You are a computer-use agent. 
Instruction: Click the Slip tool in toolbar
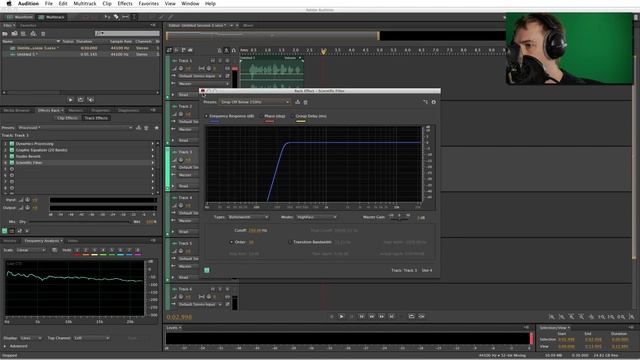[x=125, y=17]
